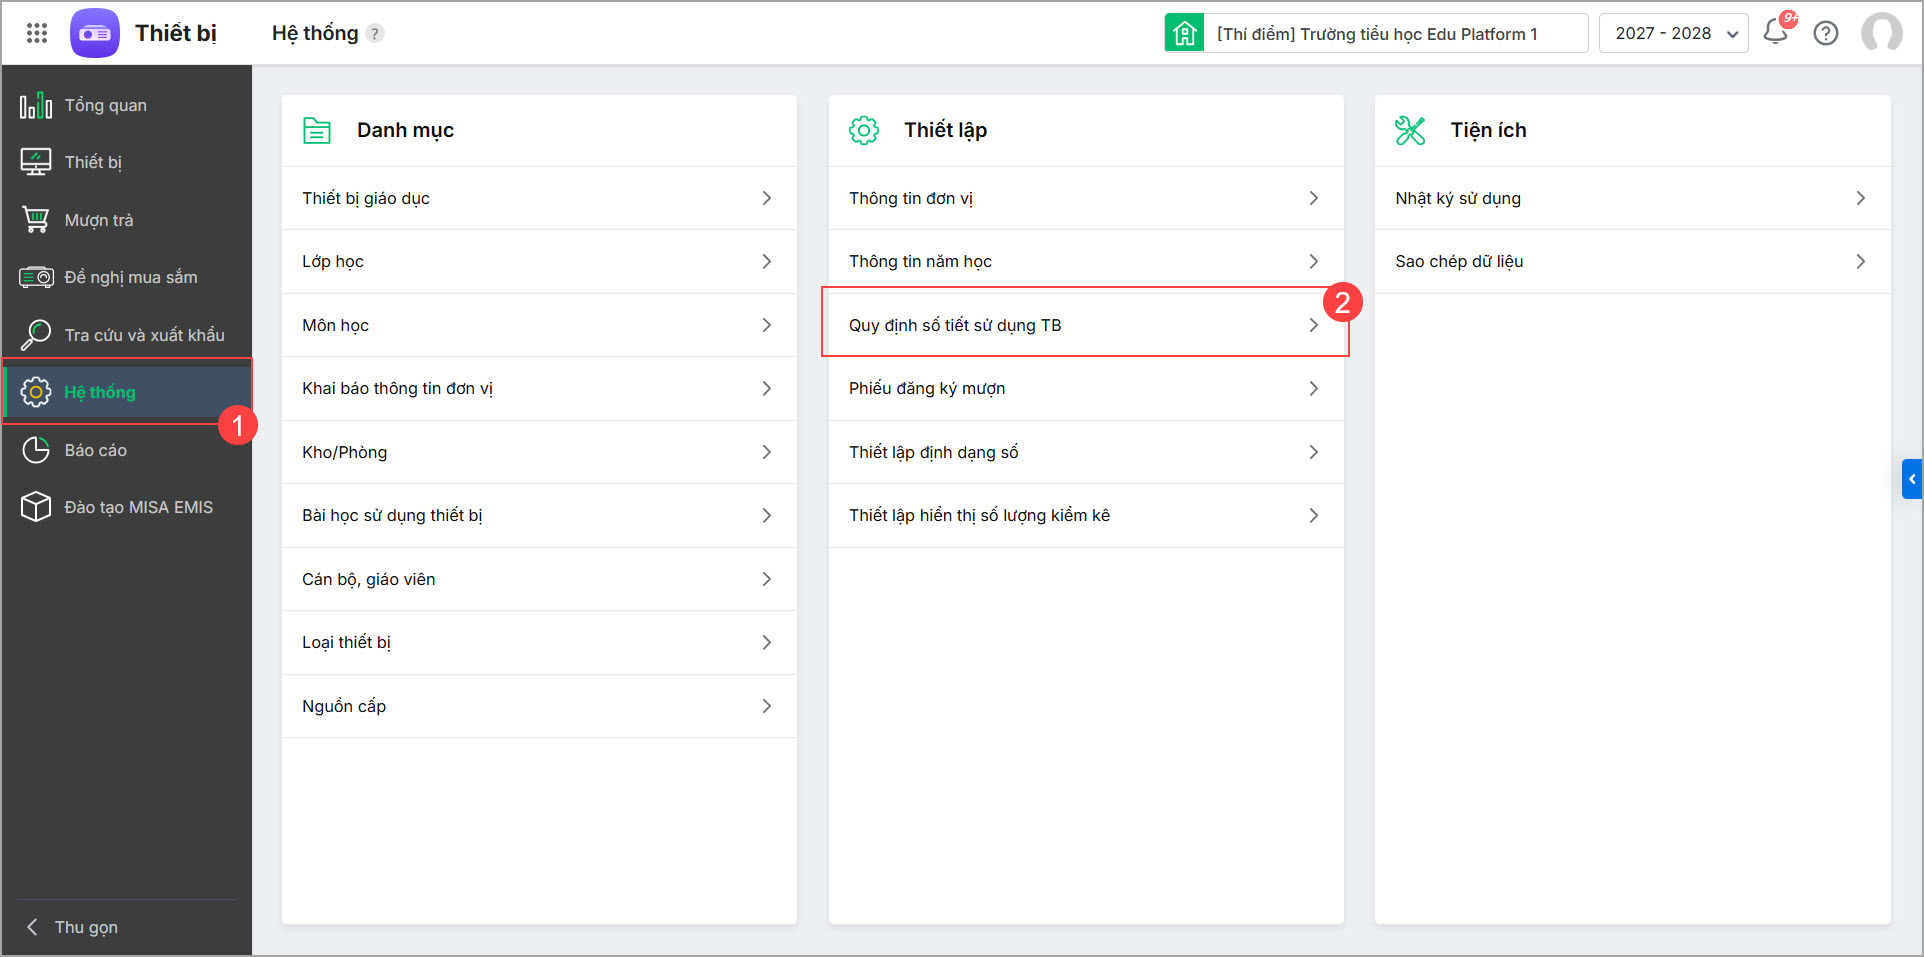The image size is (1924, 957).
Task: Click the green school home icon
Action: pos(1184,33)
